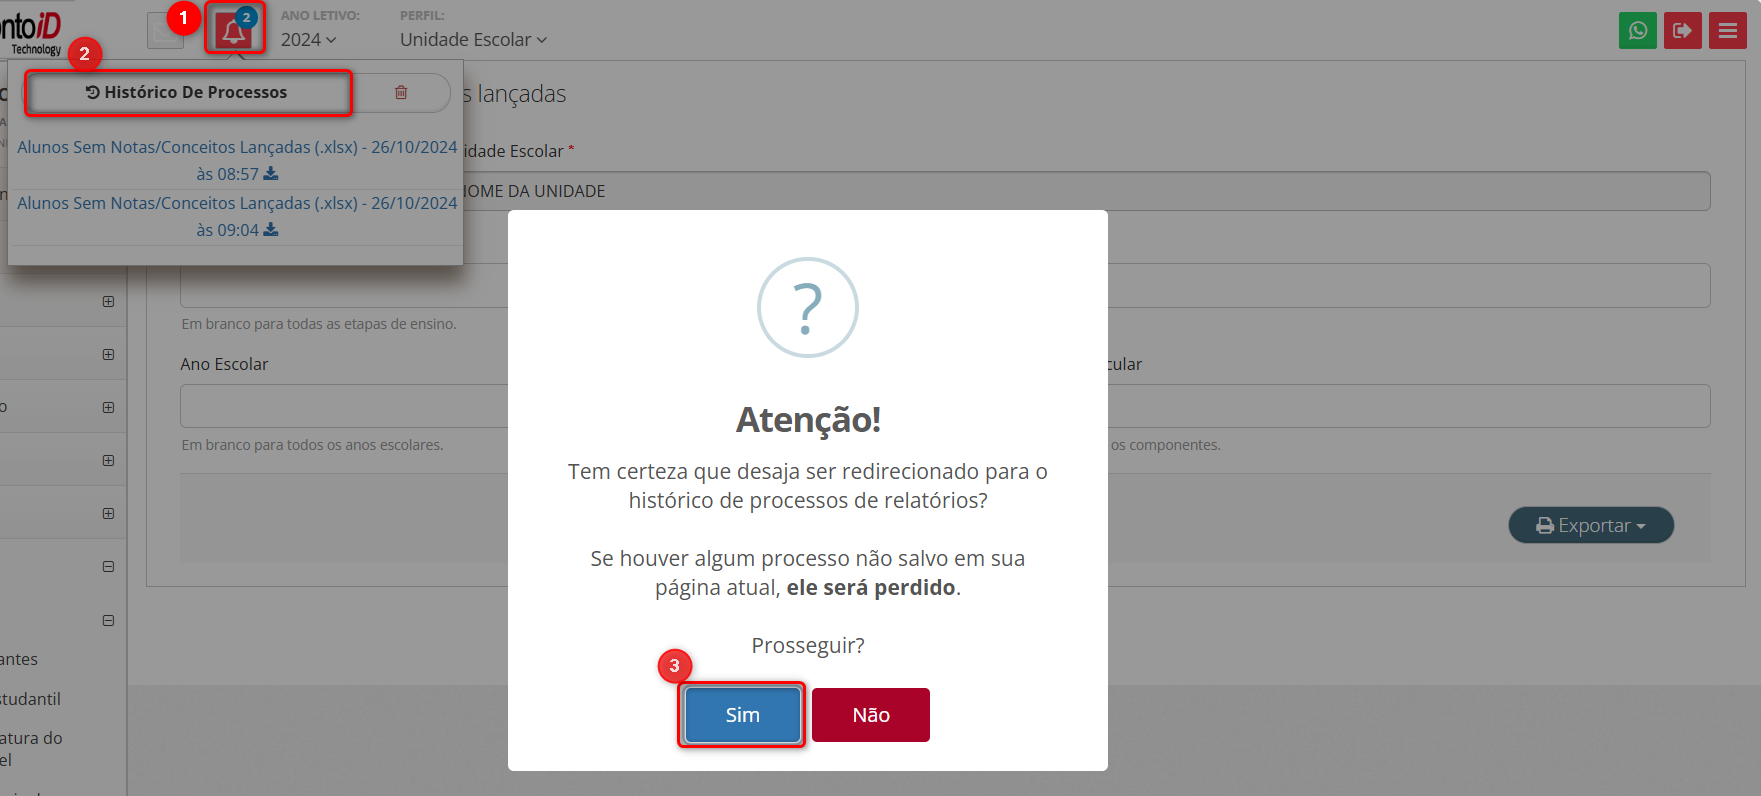Confirm with the Sim button
The width and height of the screenshot is (1761, 796).
pyautogui.click(x=742, y=715)
